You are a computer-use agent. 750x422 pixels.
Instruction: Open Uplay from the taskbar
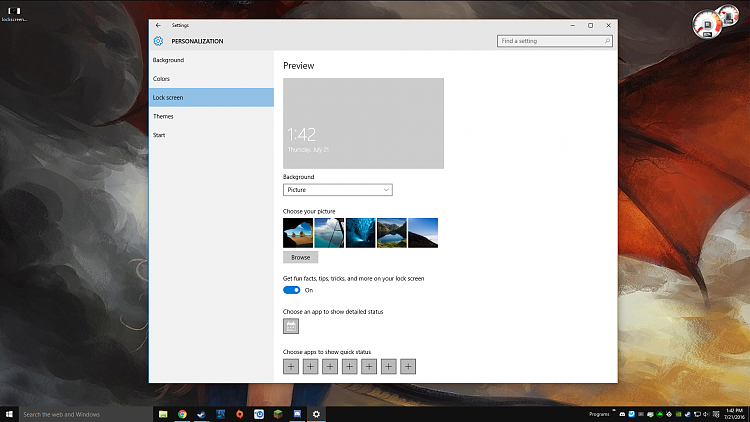point(259,414)
